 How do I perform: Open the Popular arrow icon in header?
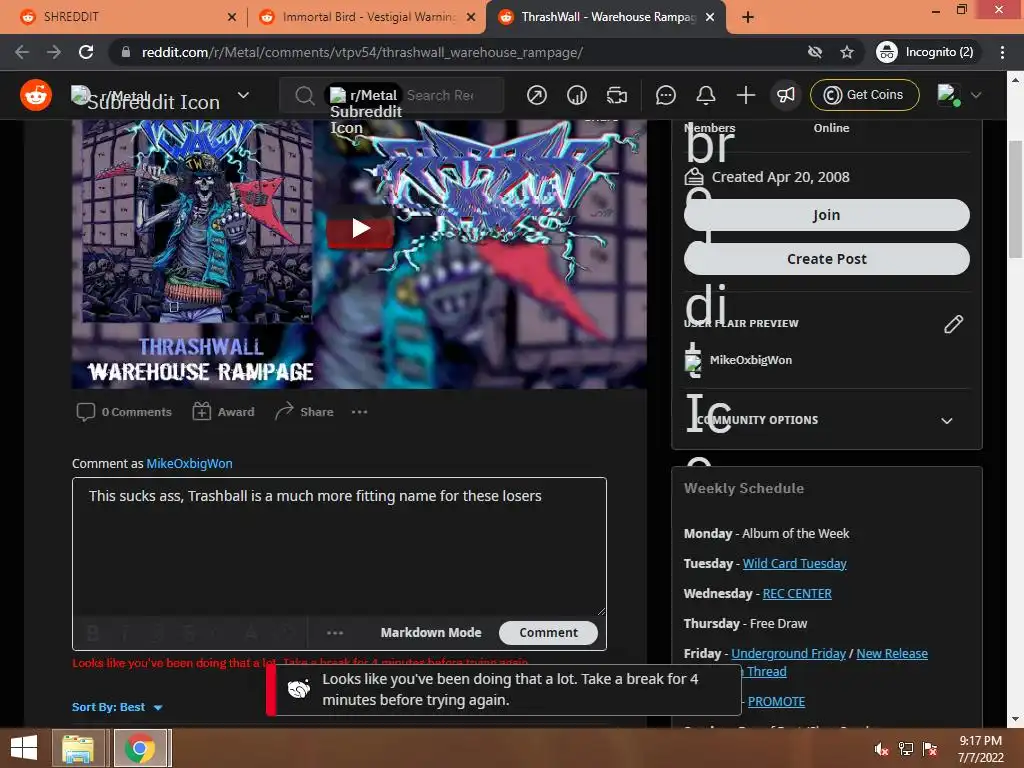[x=536, y=95]
